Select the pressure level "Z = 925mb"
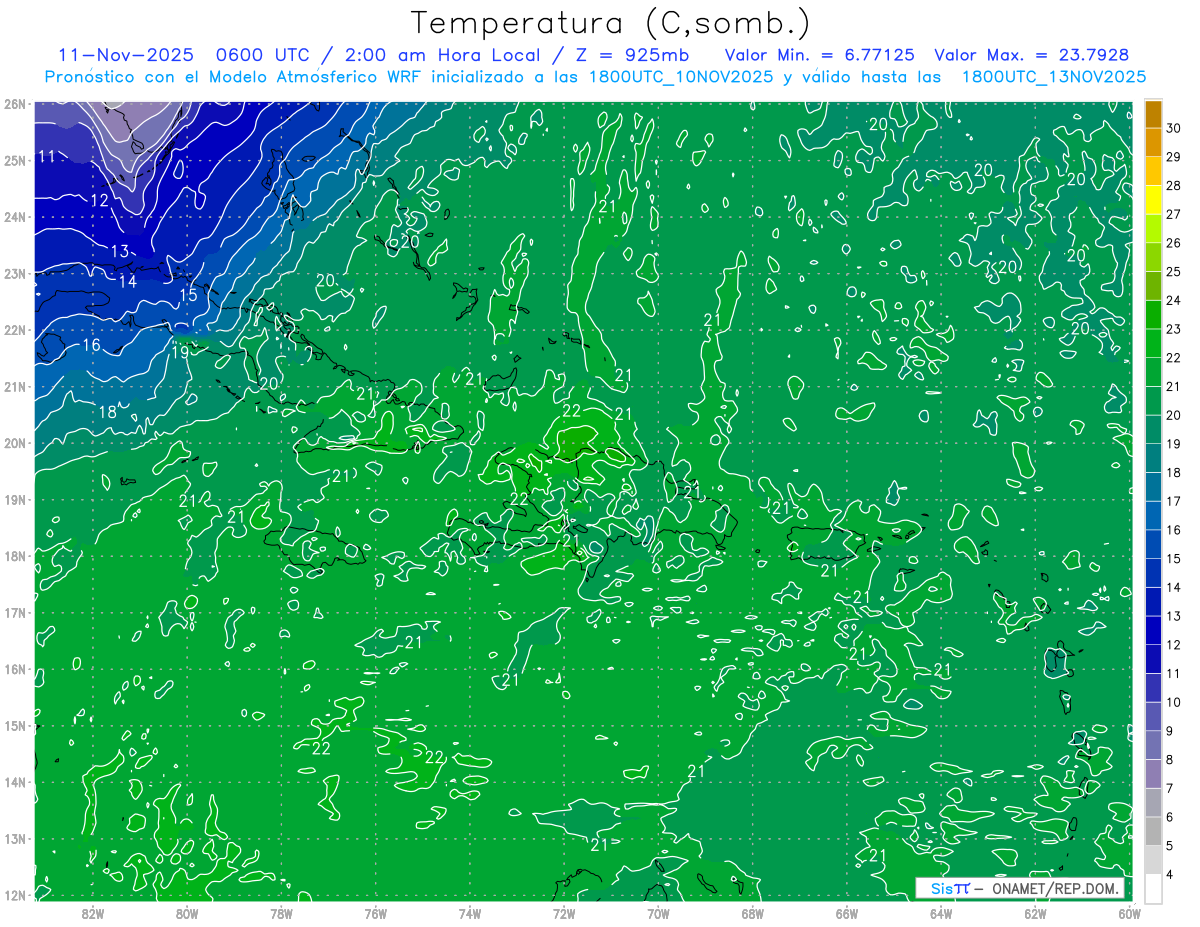The image size is (1200, 927). tap(631, 55)
